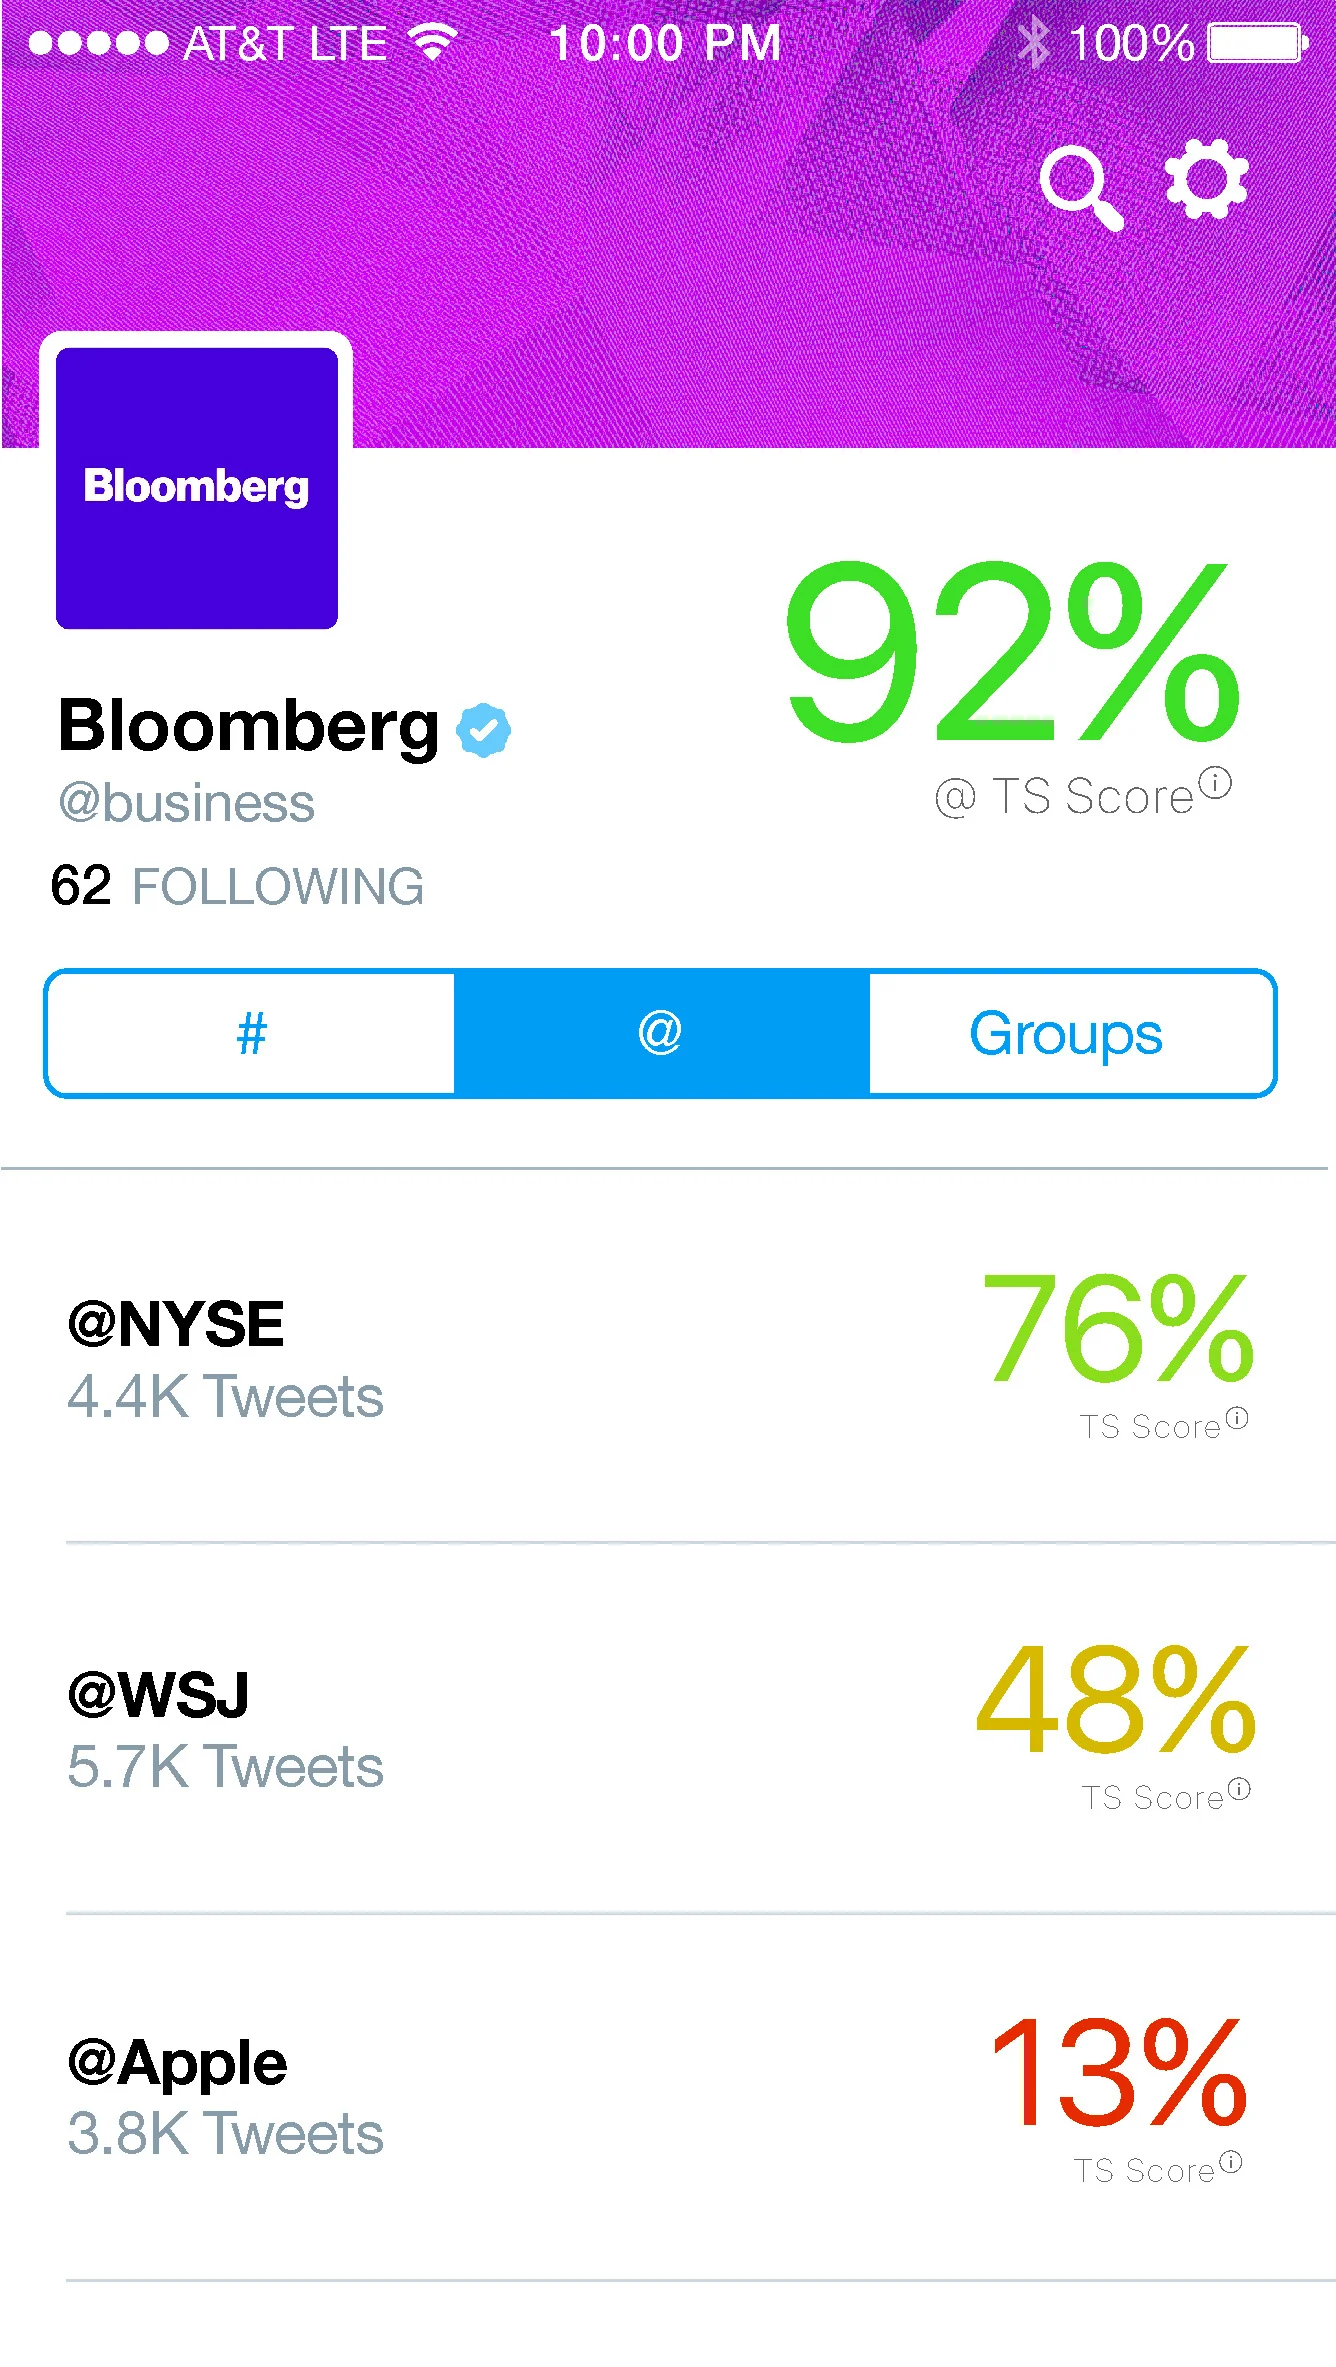Tap the @business handle
This screenshot has height=2367, width=1336.
pos(187,803)
